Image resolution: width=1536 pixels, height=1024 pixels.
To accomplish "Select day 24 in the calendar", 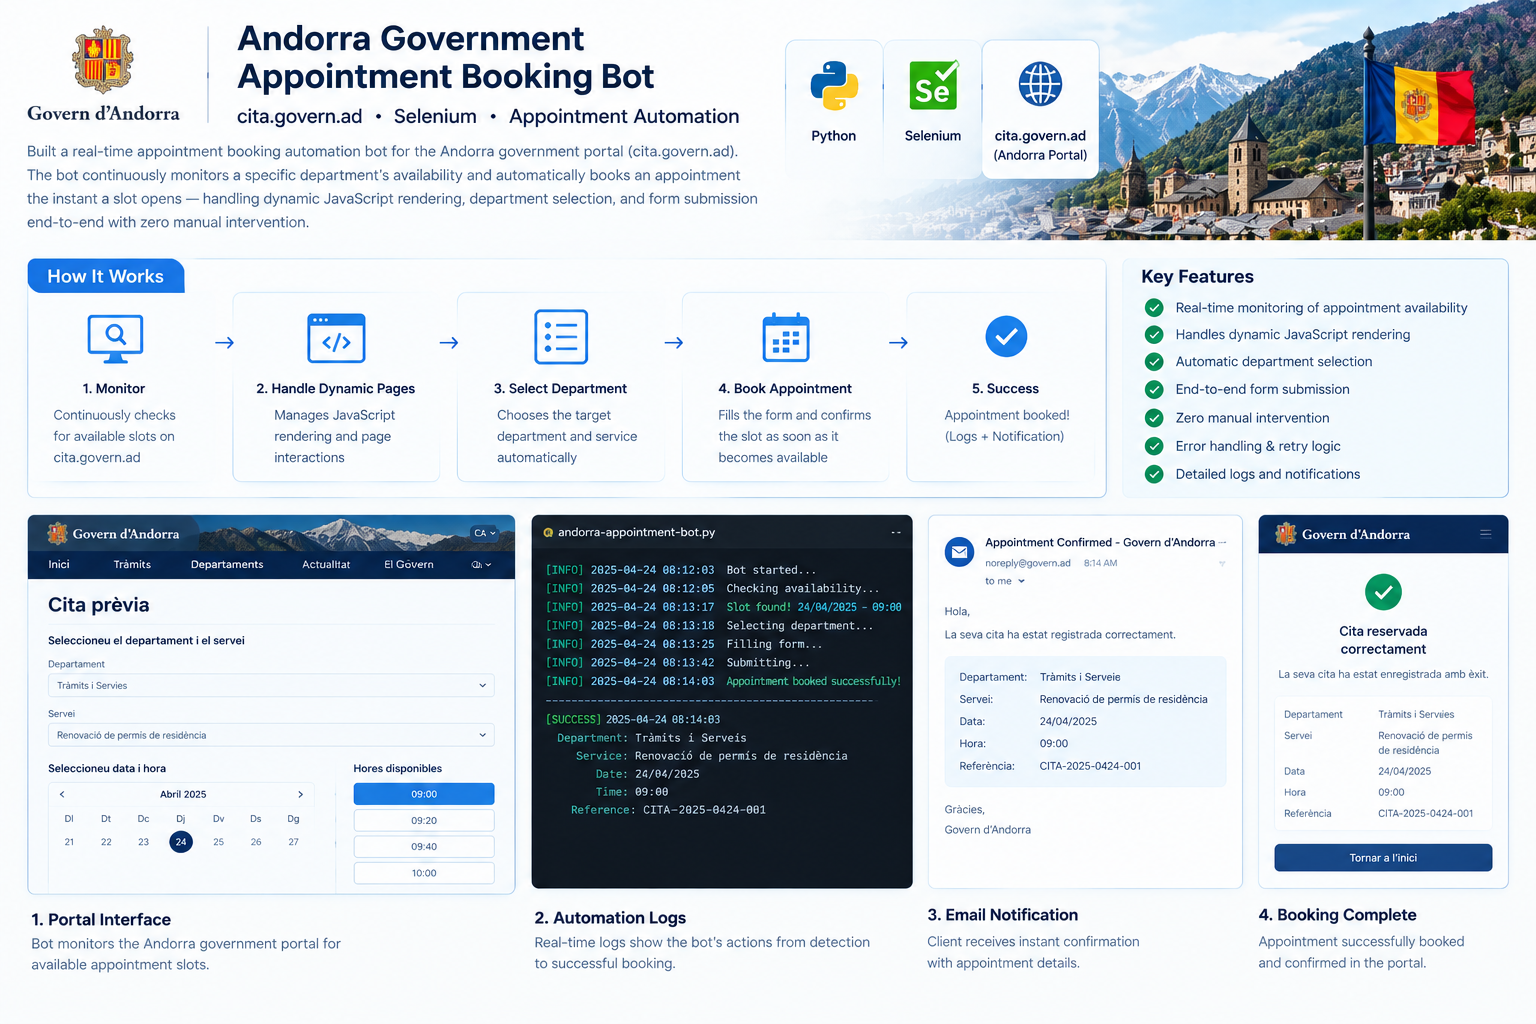I will tap(181, 842).
